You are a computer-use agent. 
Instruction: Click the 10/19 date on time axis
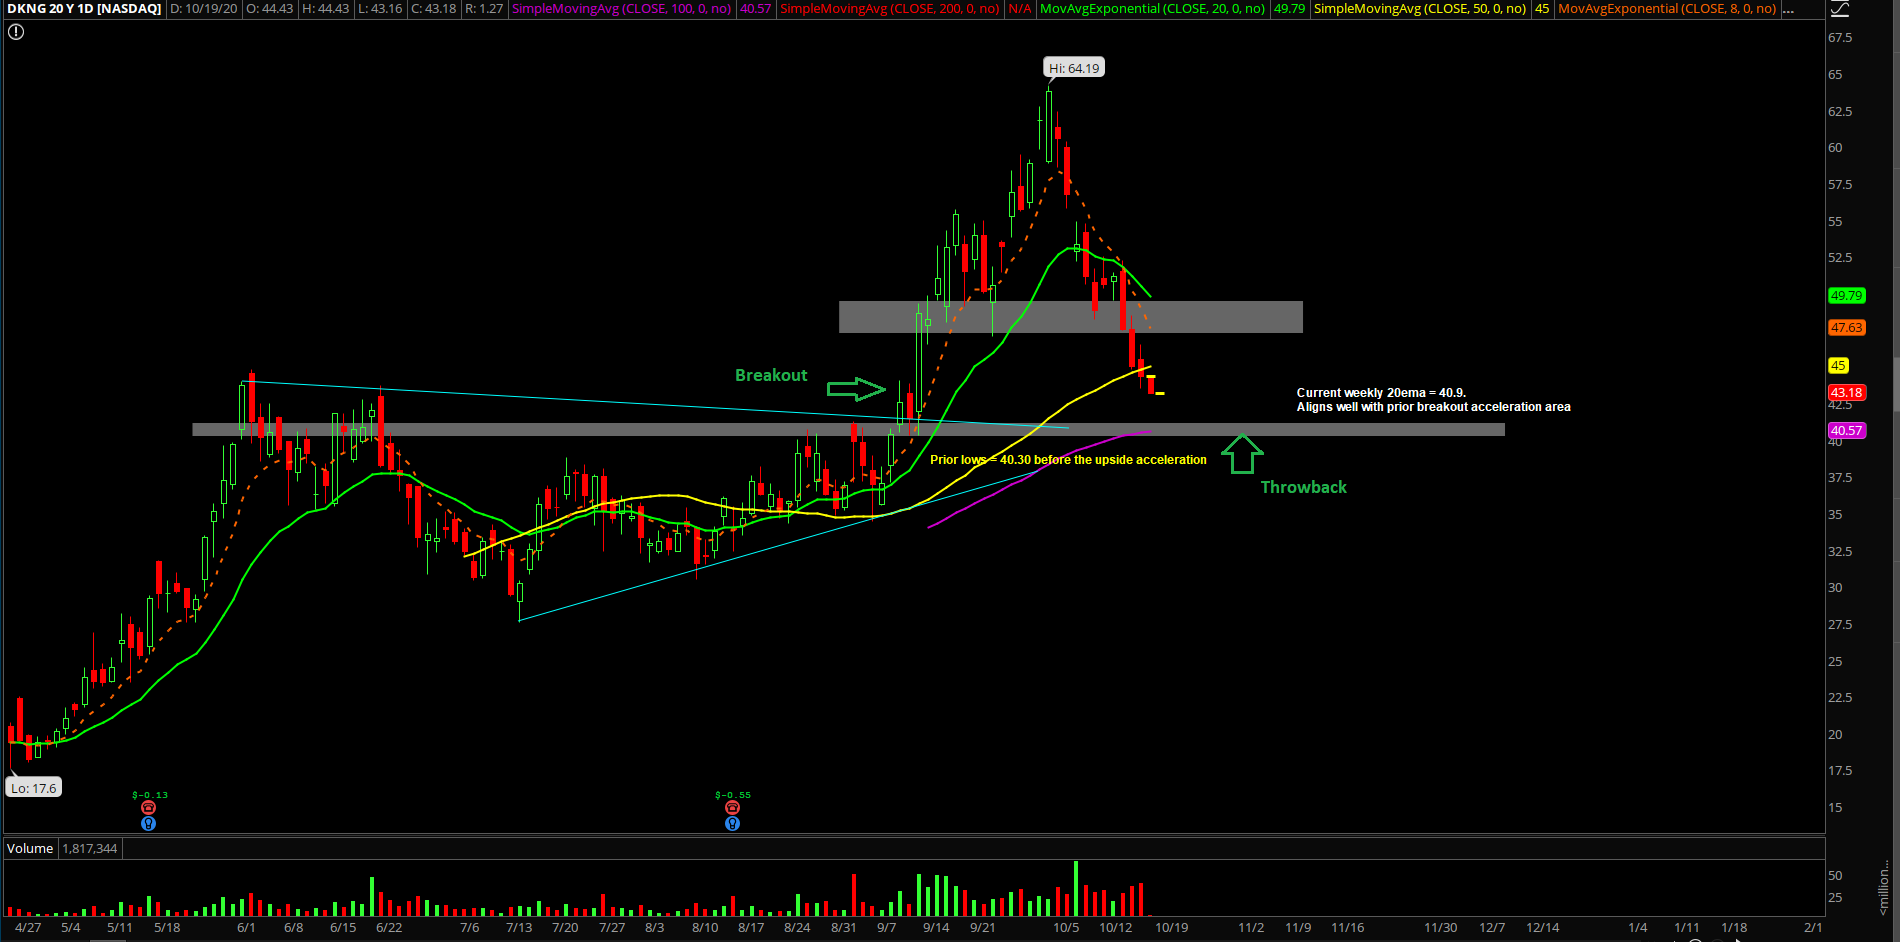pyautogui.click(x=1172, y=928)
